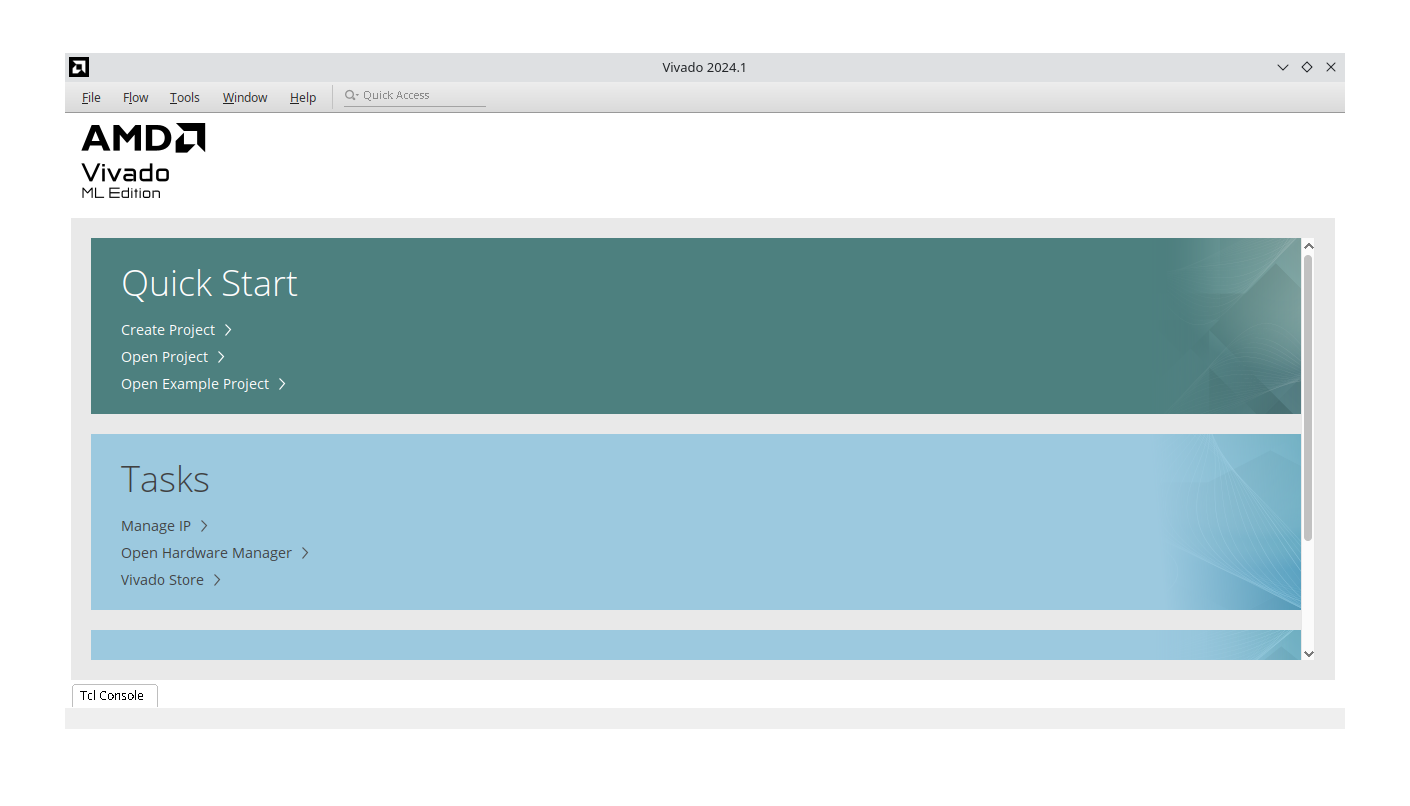The image size is (1410, 806).
Task: Click the arrow icon beside Create Project
Action: coord(227,329)
